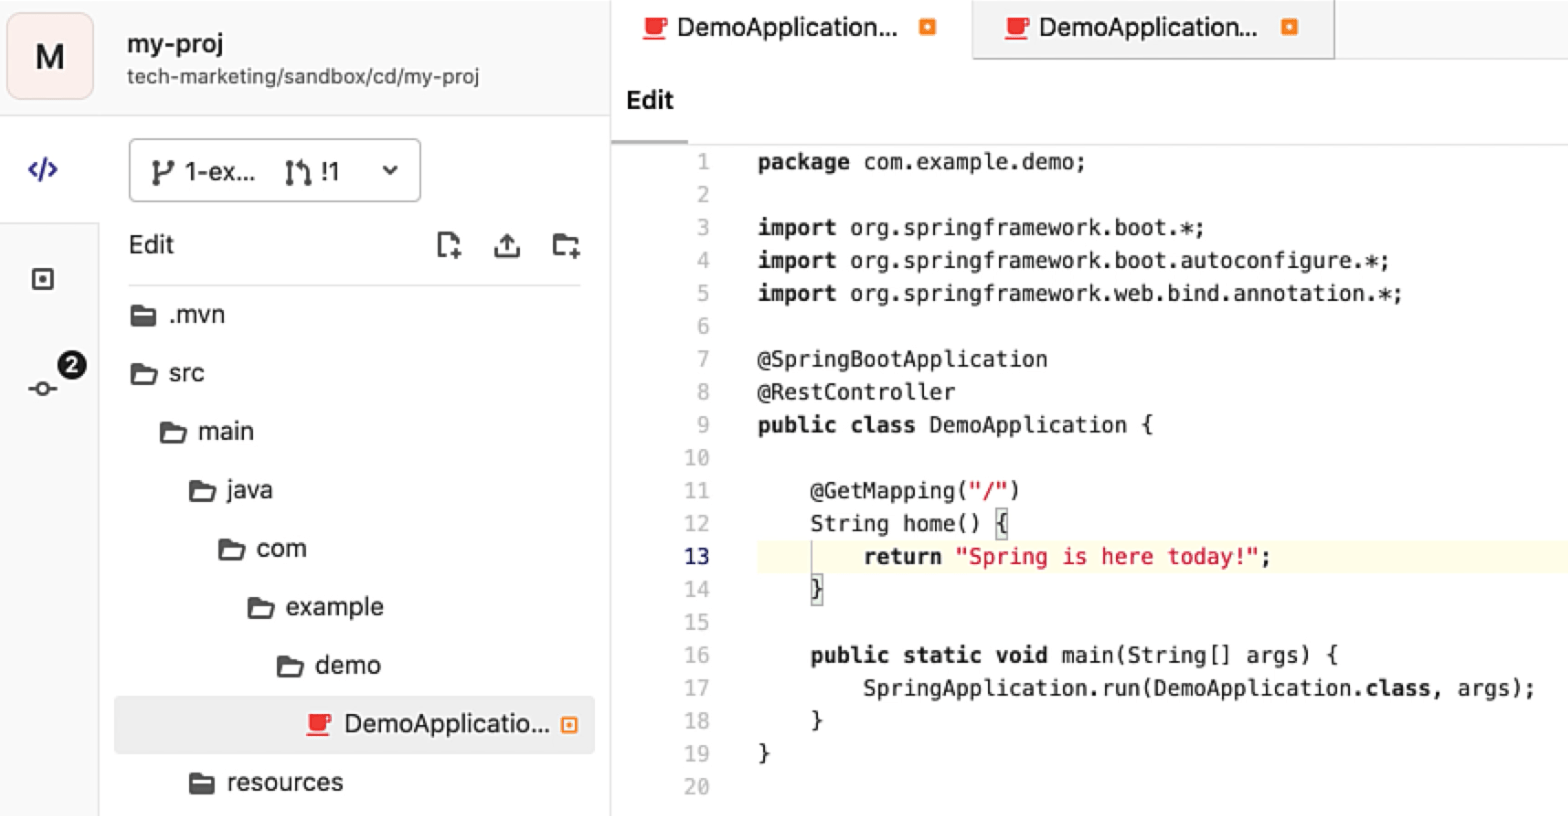Screen dimensions: 1568x816
Task: Click the New file icon
Action: tap(449, 245)
